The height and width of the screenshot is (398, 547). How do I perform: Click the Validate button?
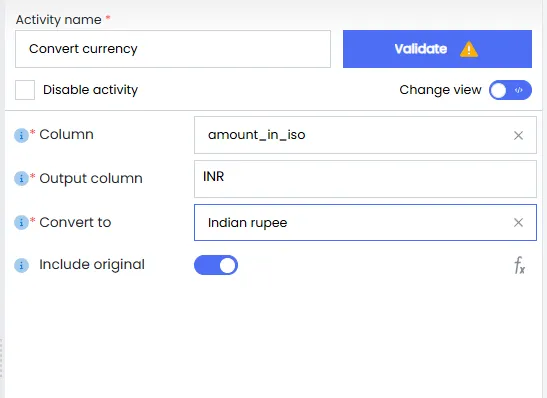[x=437, y=49]
